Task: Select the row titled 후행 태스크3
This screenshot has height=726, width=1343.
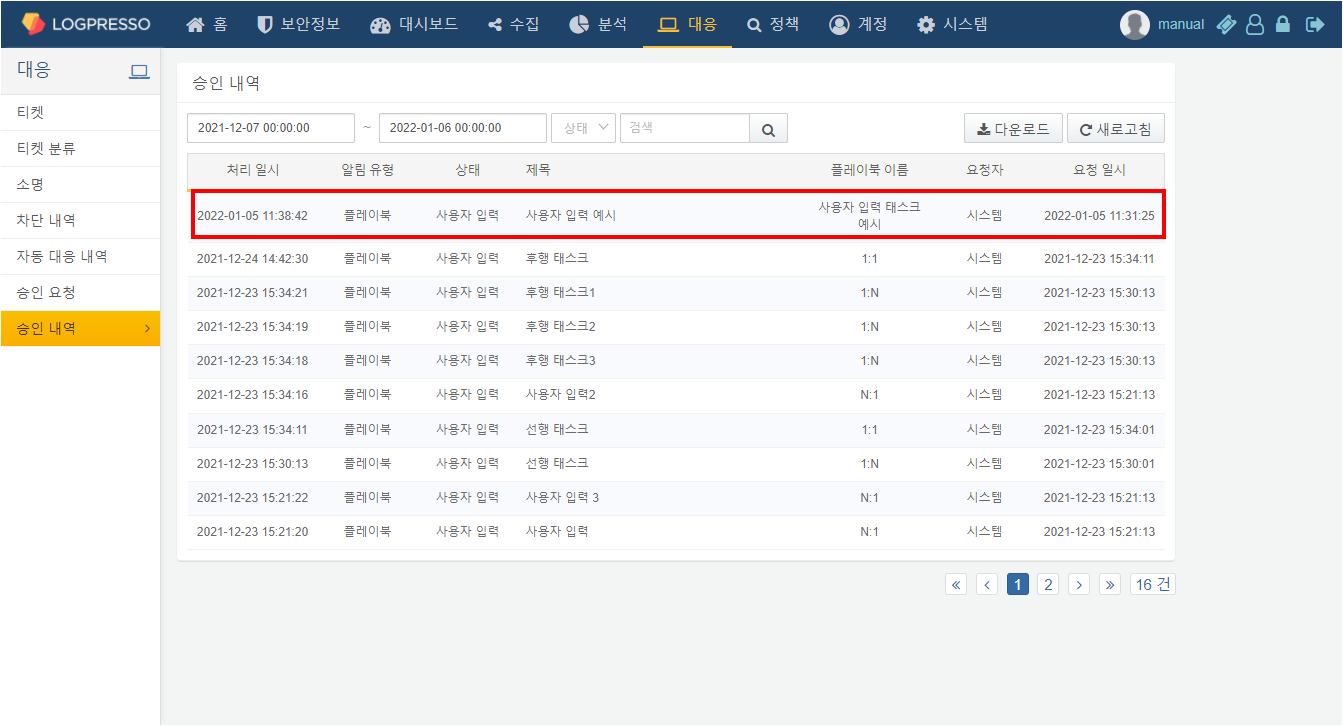Action: [676, 361]
